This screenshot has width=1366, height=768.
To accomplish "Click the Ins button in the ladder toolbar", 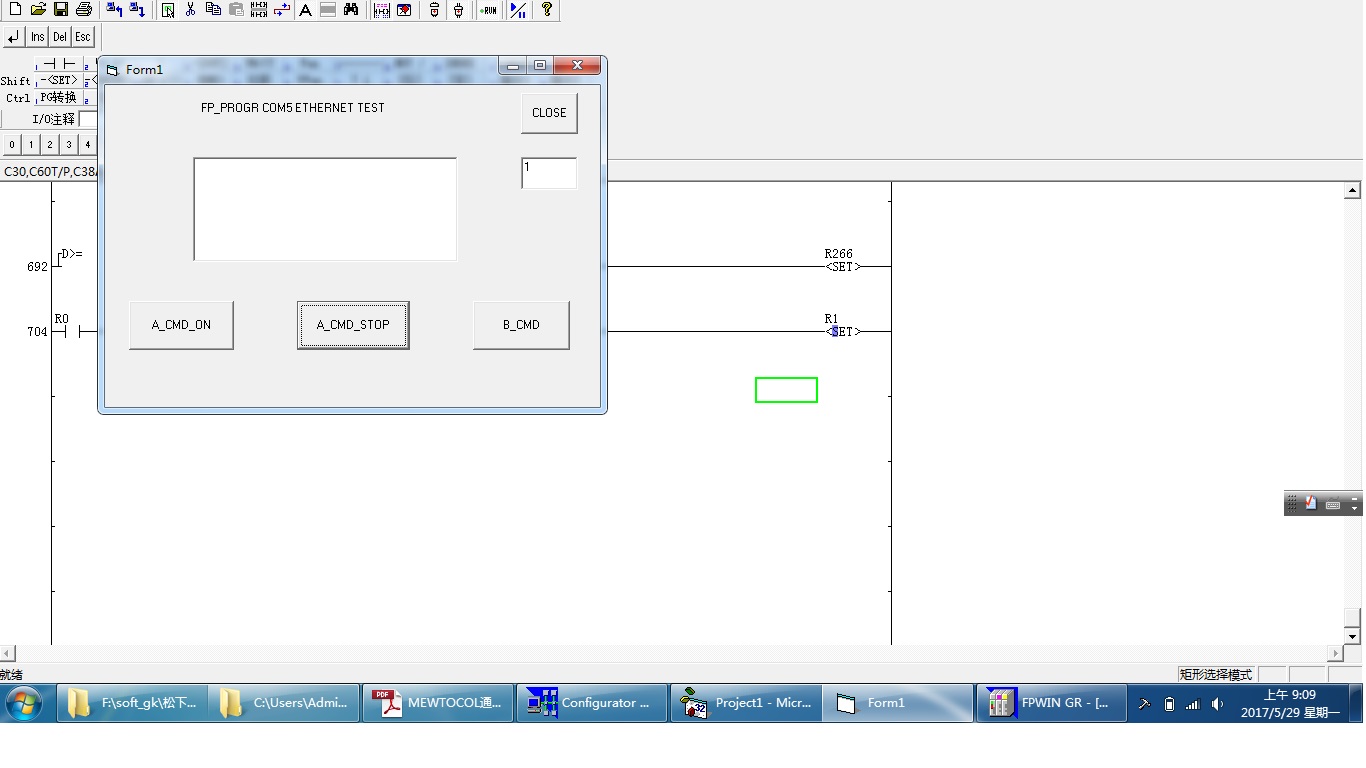I will [x=37, y=37].
